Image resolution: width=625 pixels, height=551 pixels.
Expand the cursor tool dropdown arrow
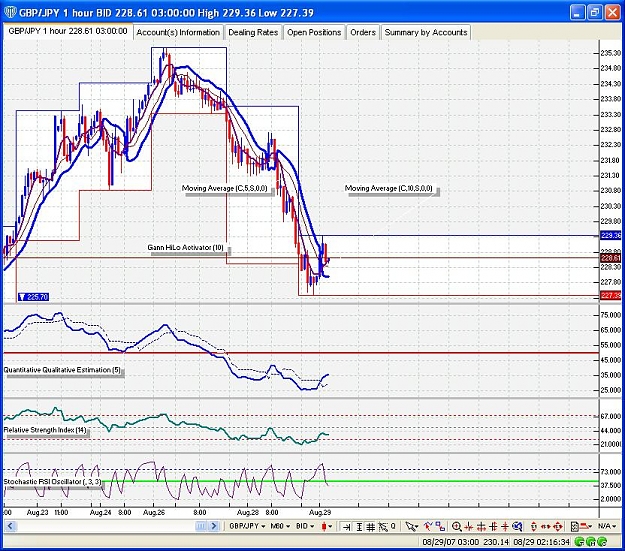tap(417, 527)
